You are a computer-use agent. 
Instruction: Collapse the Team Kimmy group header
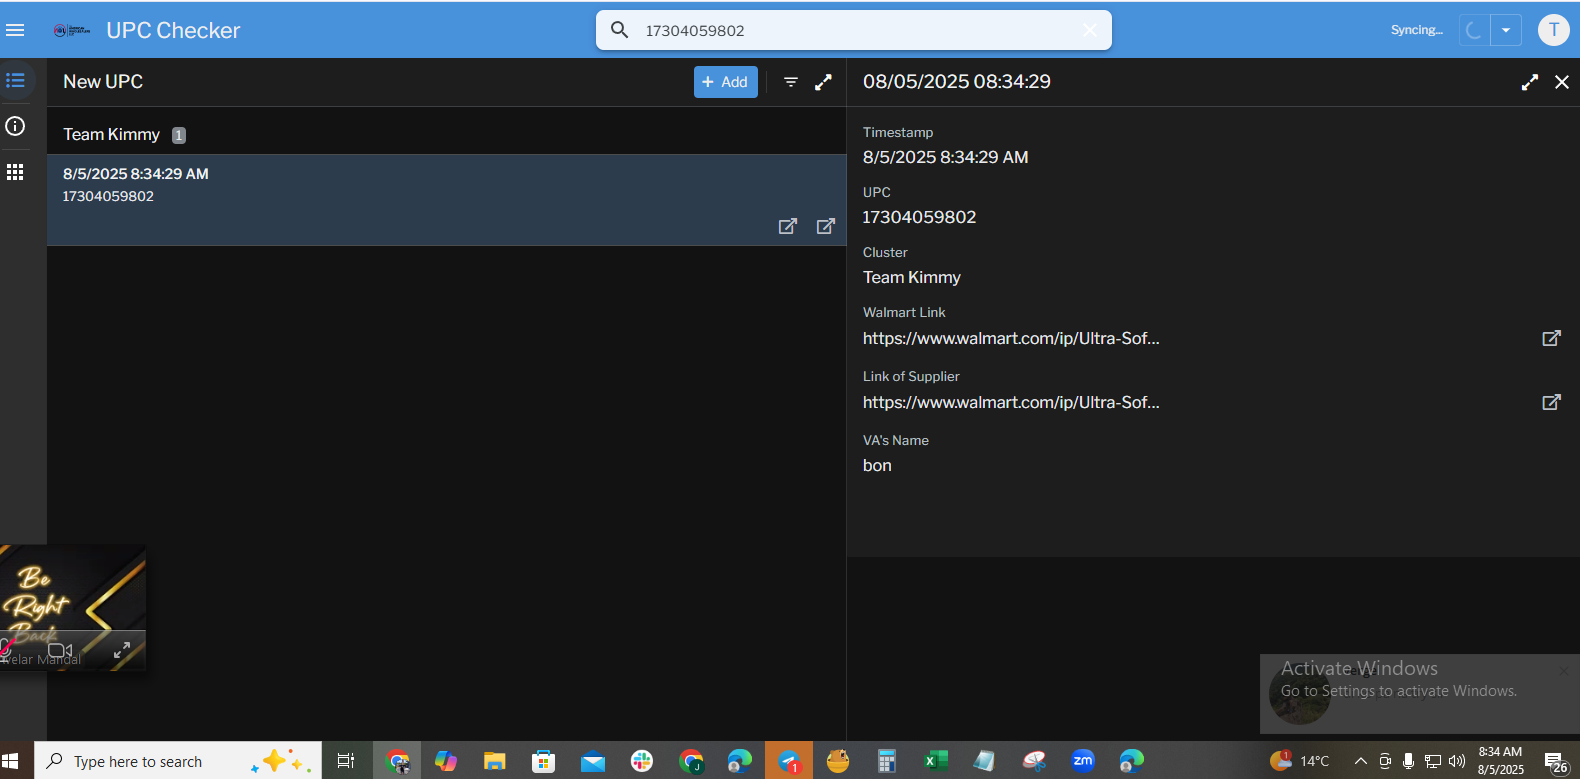click(112, 134)
